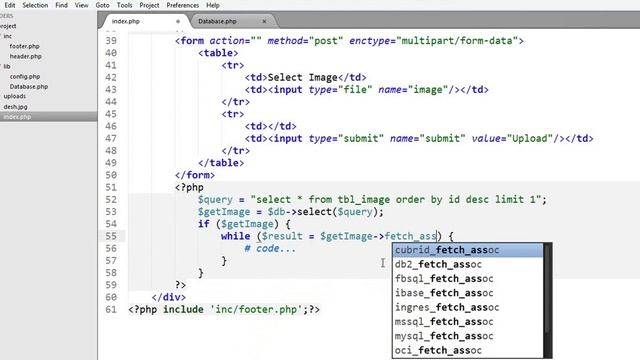640x360 pixels.
Task: Choose ingres_fetch_assoc from autocomplete list
Action: click(x=468, y=307)
